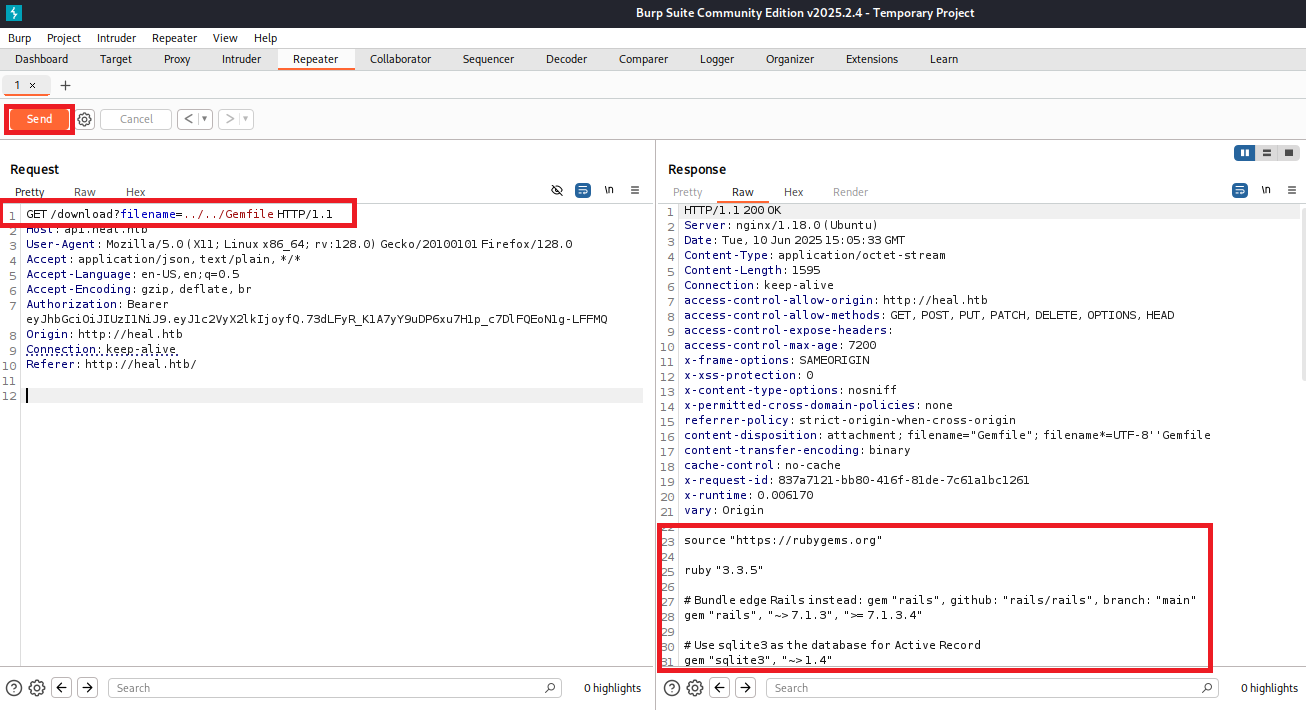Toggle non-printable characters \n in Request pane
The image size is (1306, 710).
609,190
